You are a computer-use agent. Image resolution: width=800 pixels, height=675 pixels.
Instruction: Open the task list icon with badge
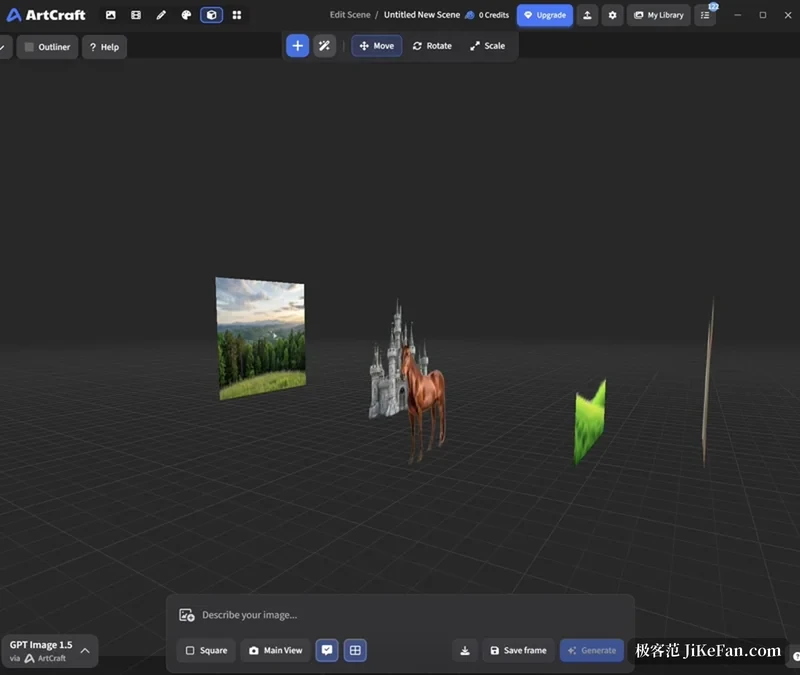pos(705,15)
